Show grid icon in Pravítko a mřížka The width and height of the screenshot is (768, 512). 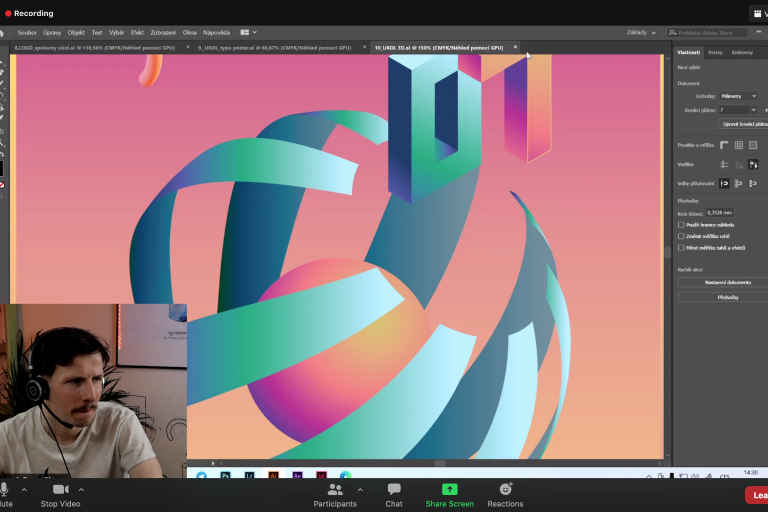point(739,145)
